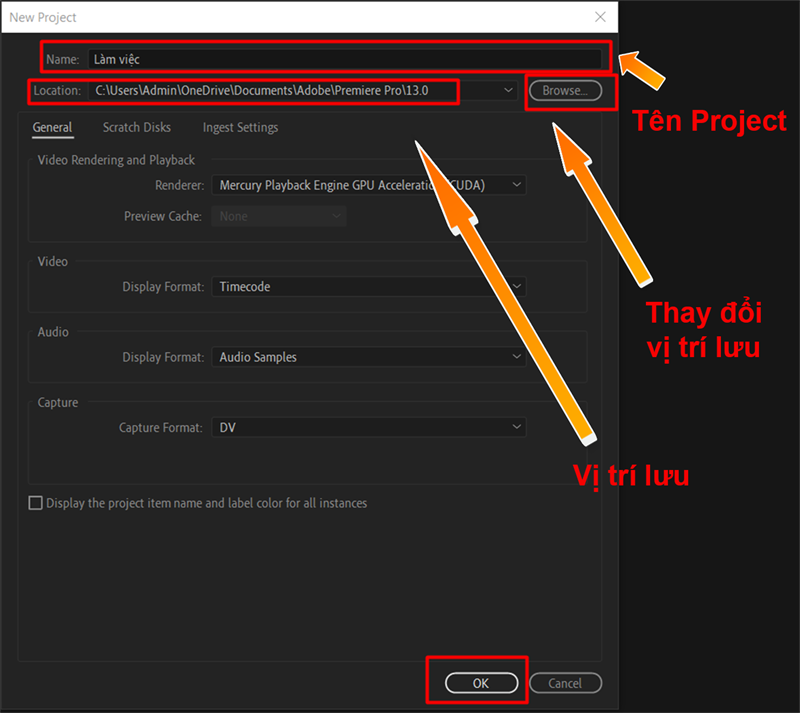
Task: Click the OK button to create project
Action: pos(480,683)
